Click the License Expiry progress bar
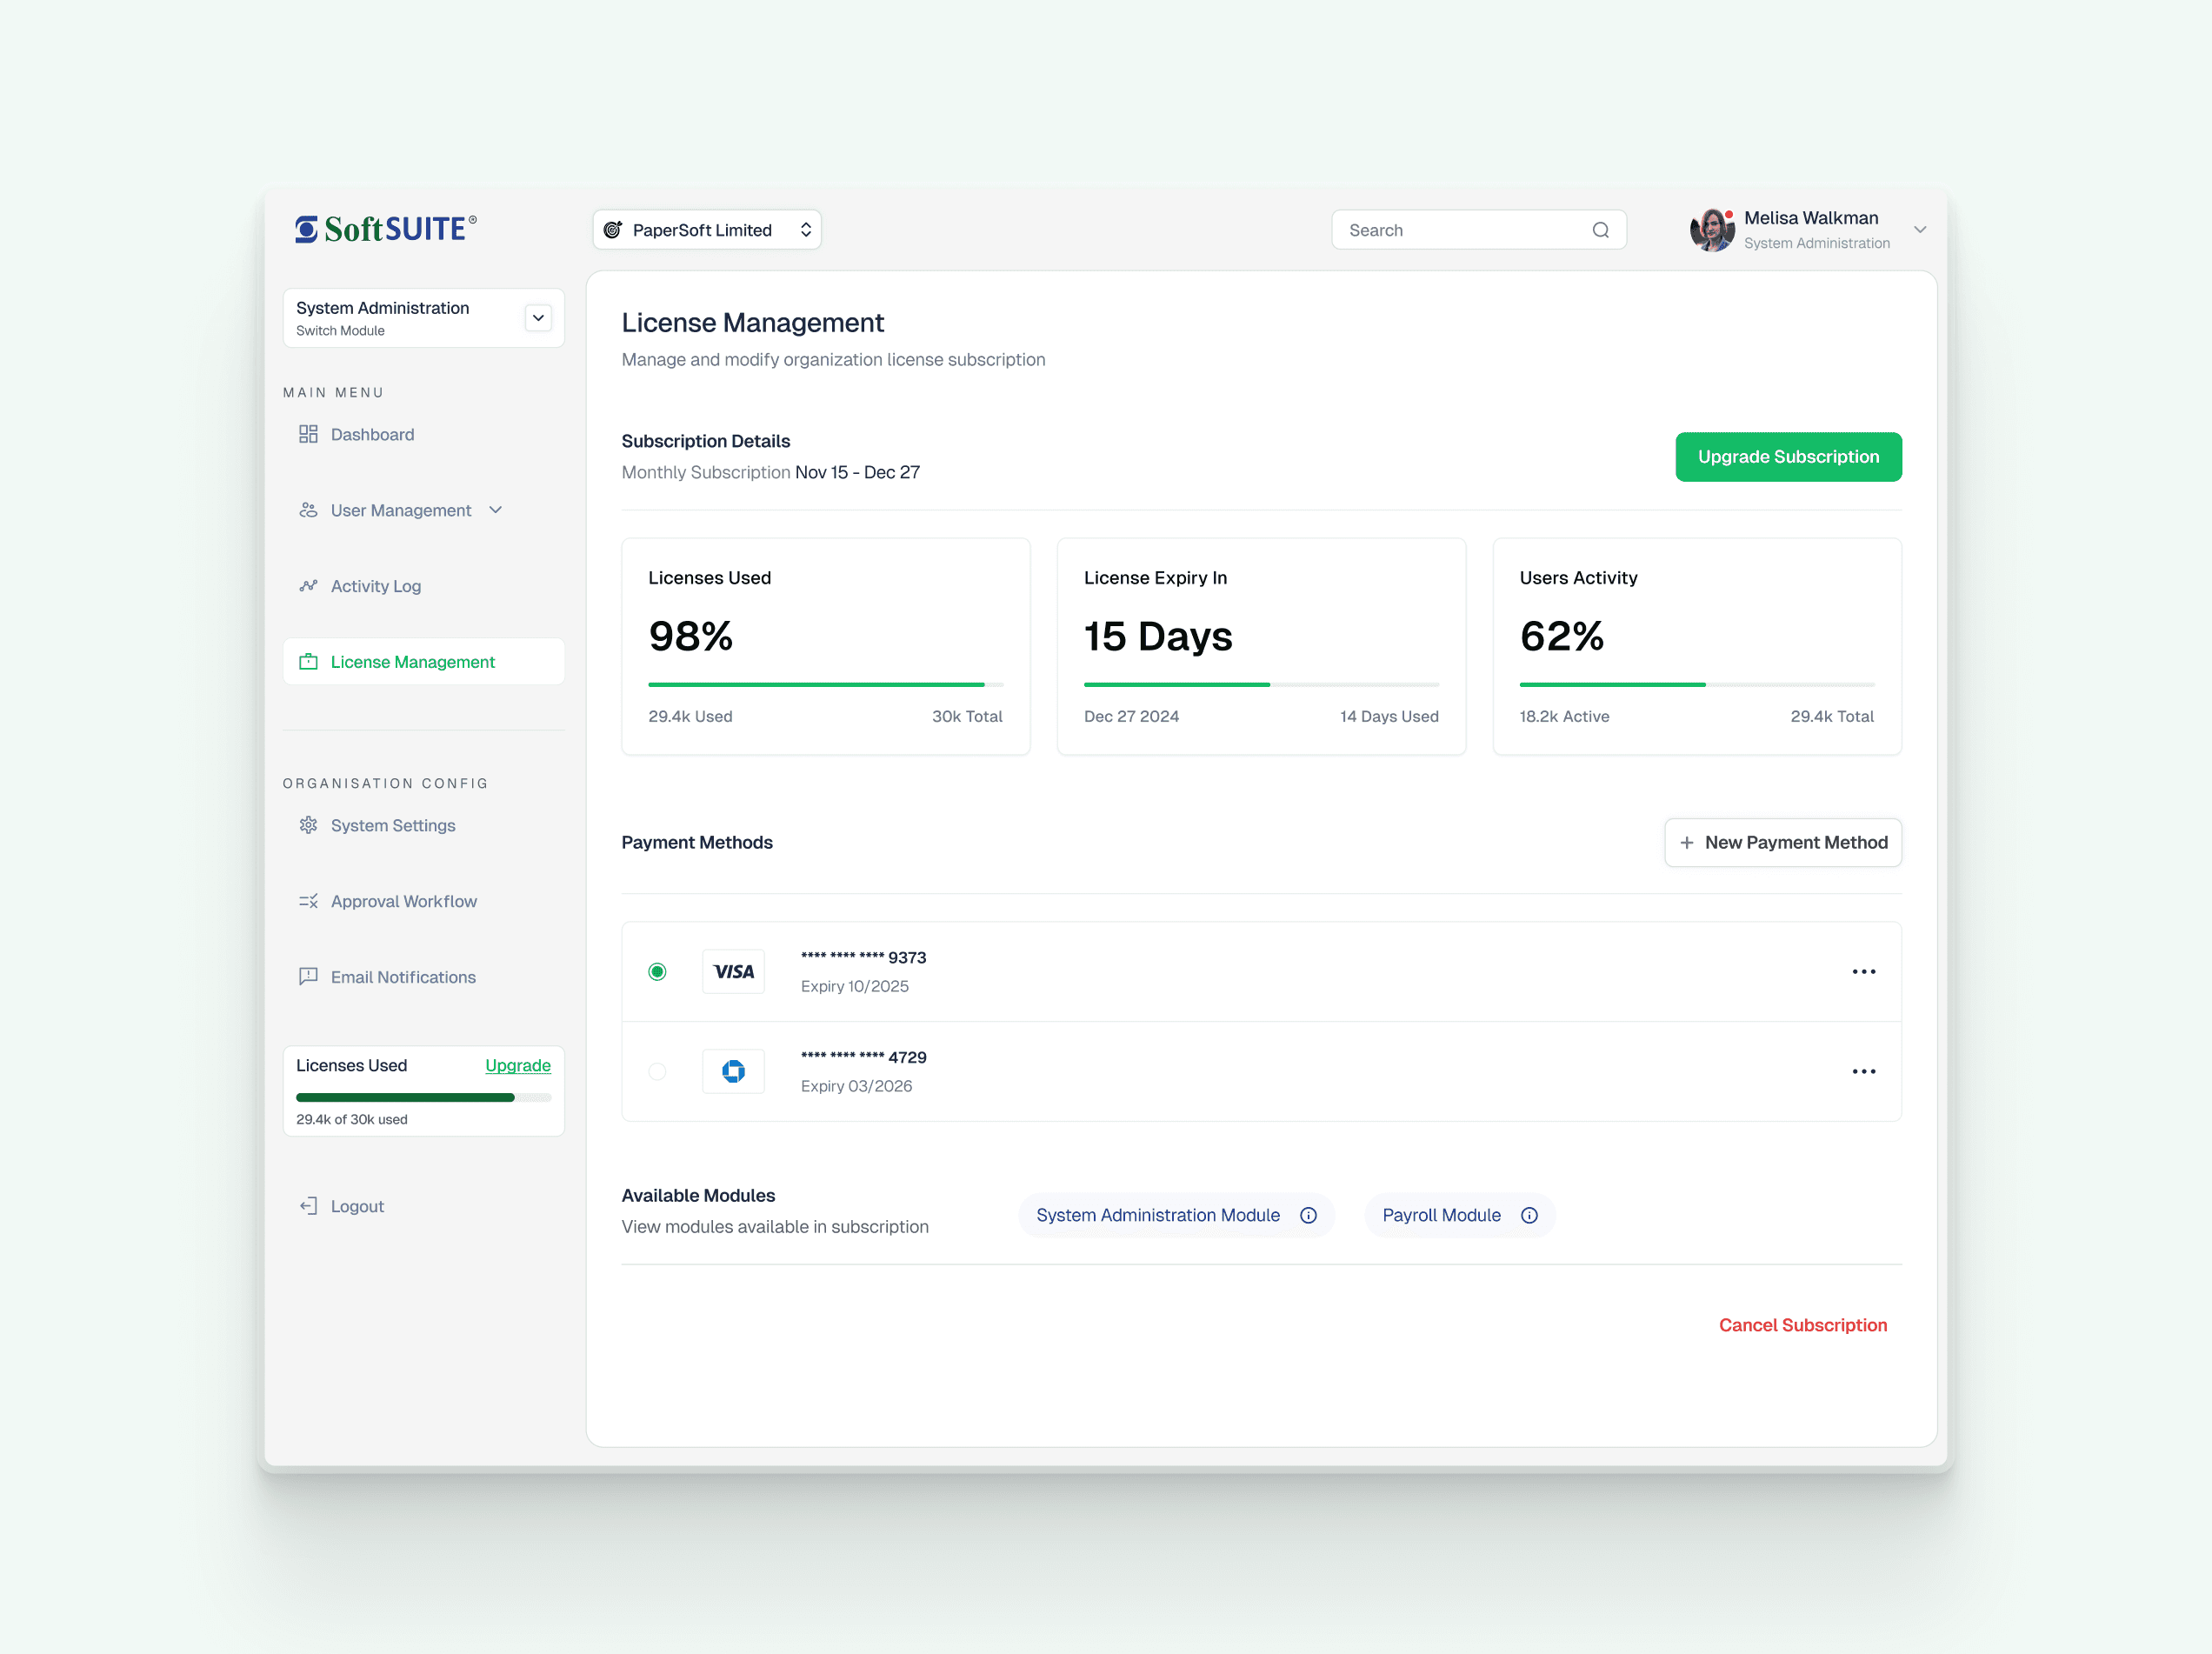Viewport: 2212px width, 1654px height. [x=1261, y=684]
